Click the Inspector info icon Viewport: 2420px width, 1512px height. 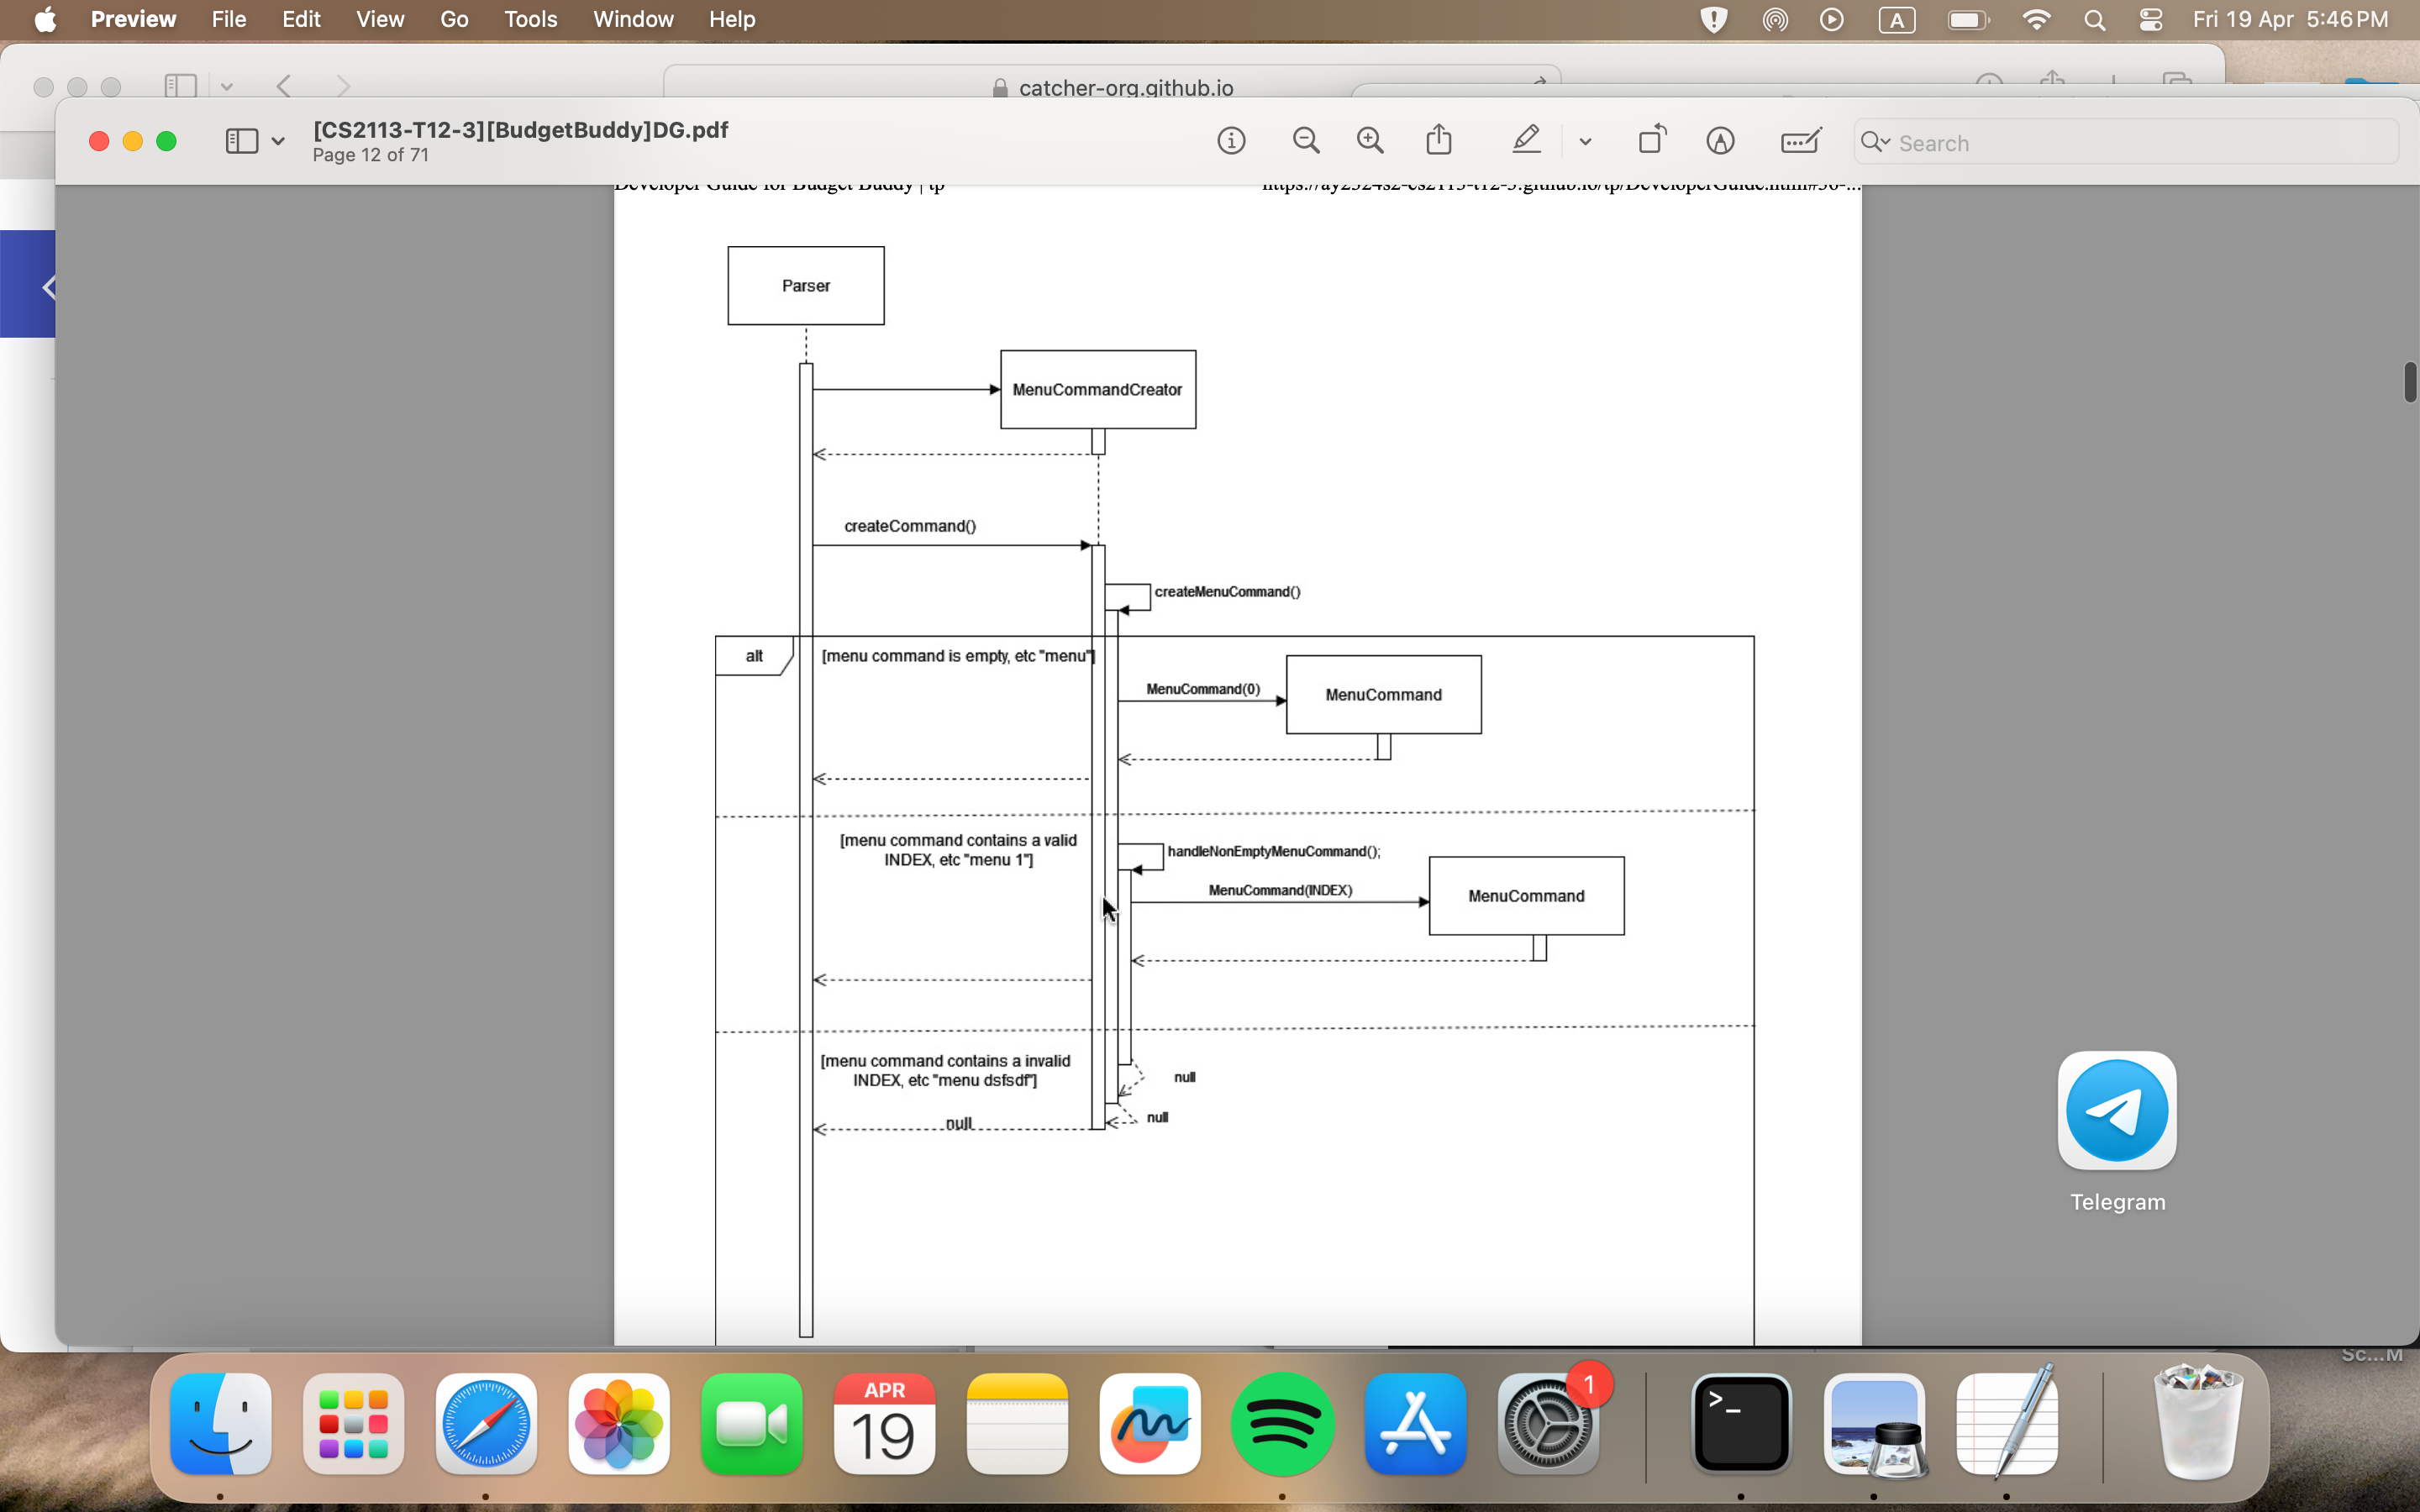click(x=1231, y=141)
